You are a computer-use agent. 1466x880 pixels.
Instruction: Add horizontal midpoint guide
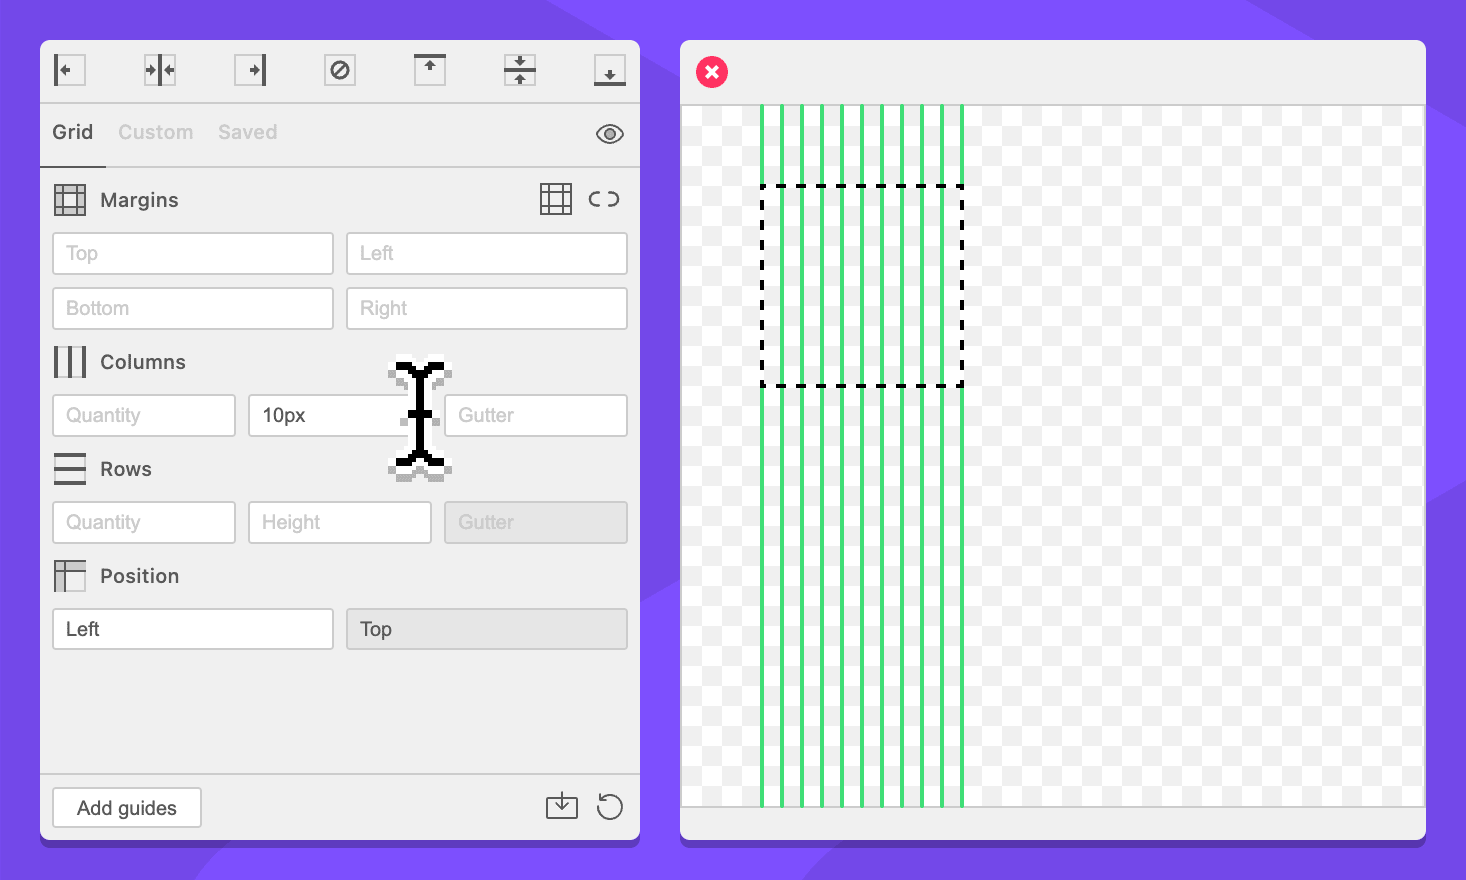[x=520, y=70]
